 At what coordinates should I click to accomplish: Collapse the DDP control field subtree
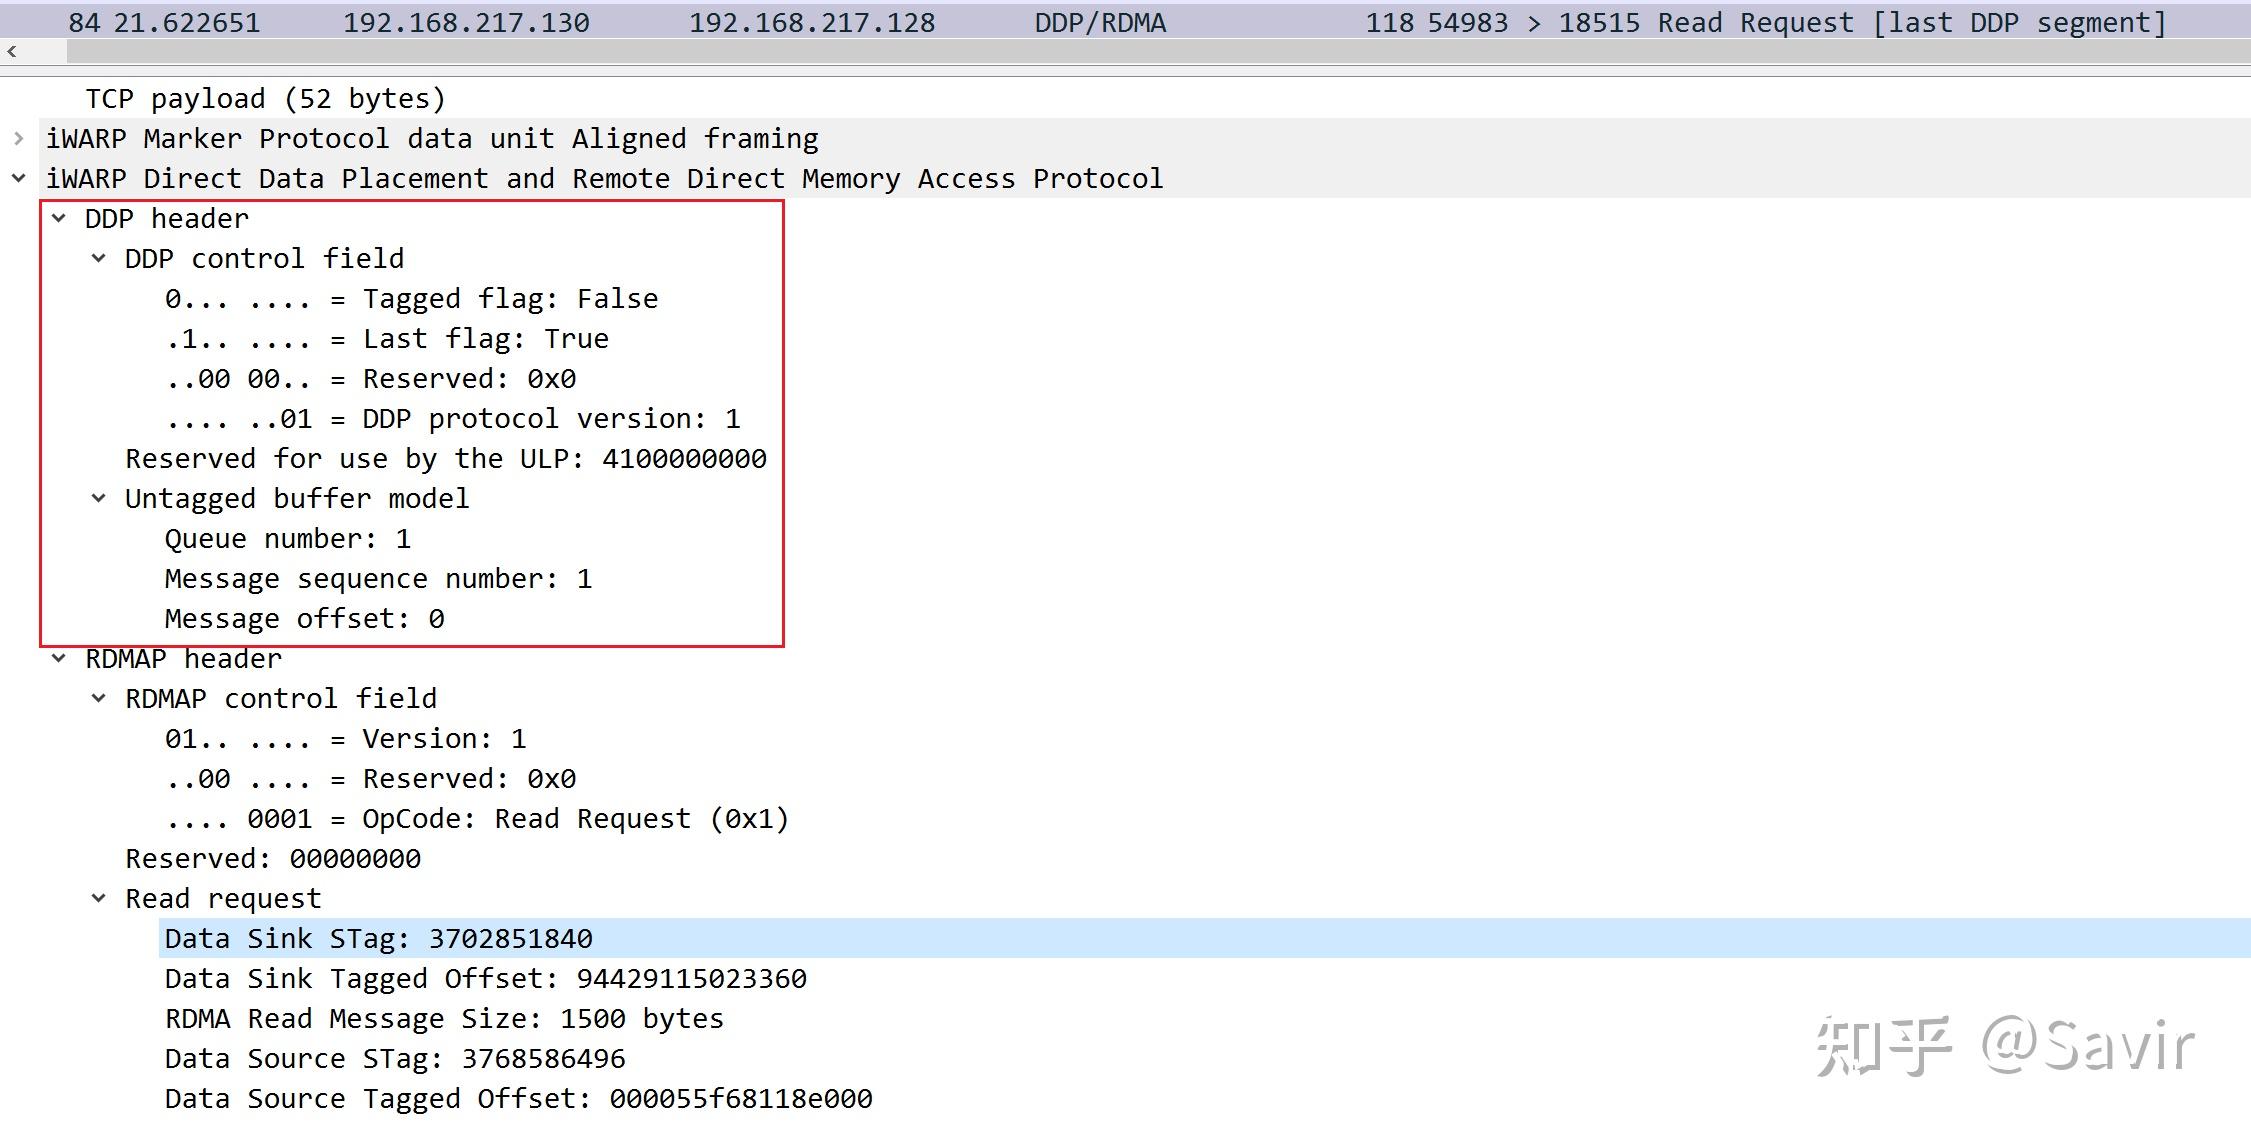[x=98, y=258]
